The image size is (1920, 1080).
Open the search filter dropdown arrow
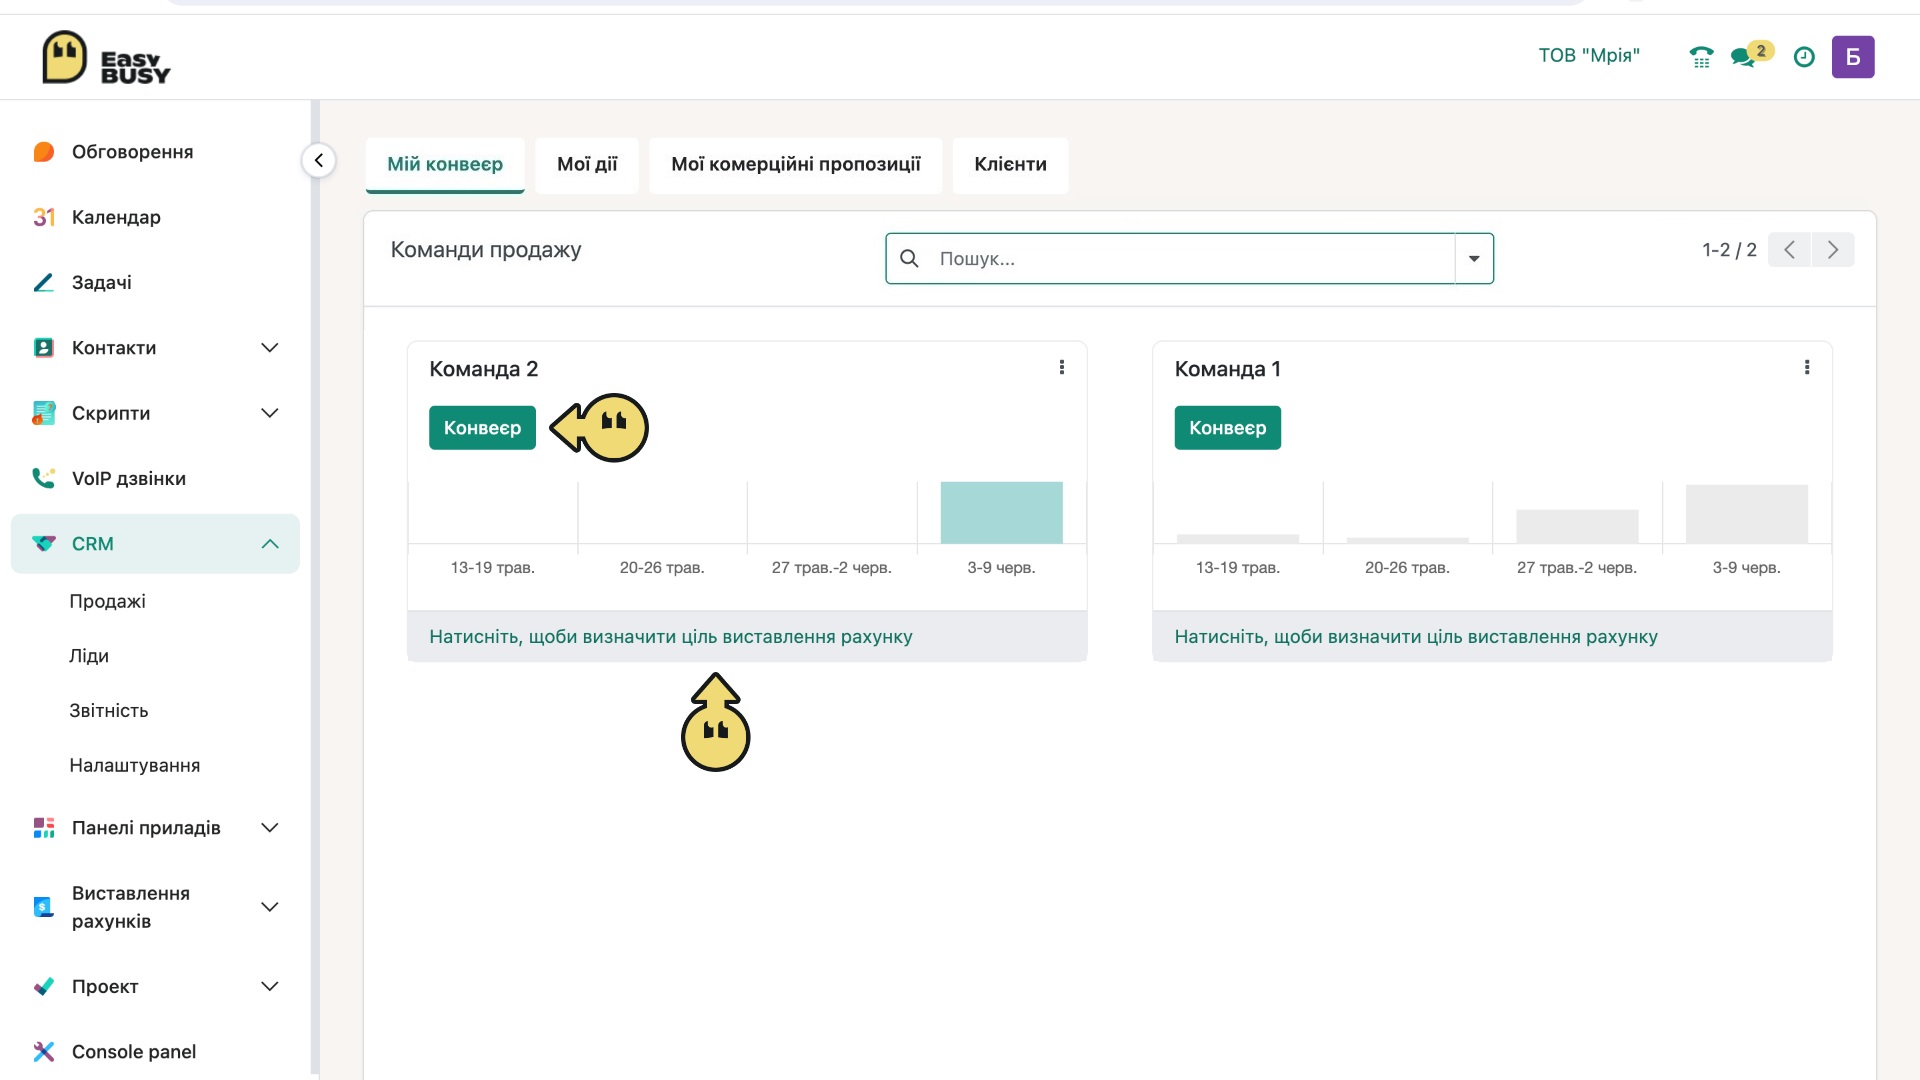(x=1474, y=259)
